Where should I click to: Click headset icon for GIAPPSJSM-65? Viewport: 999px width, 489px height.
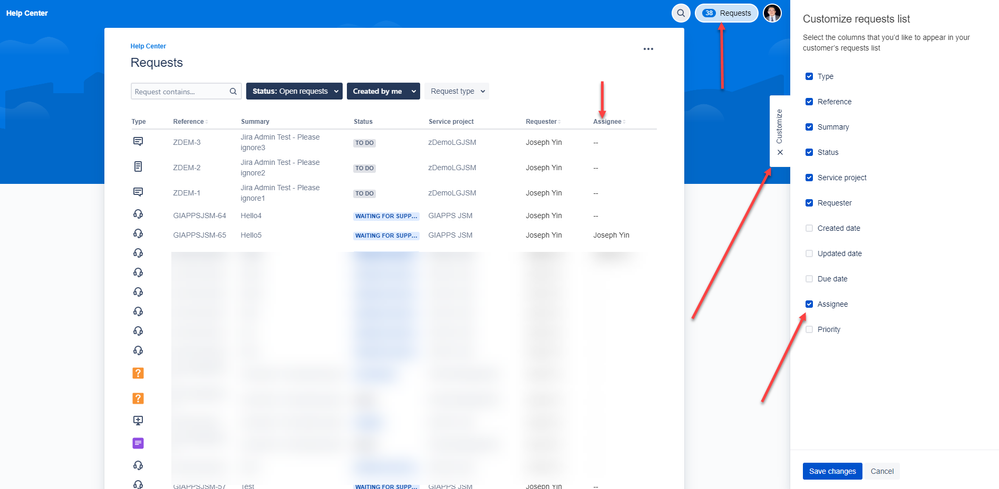[138, 234]
